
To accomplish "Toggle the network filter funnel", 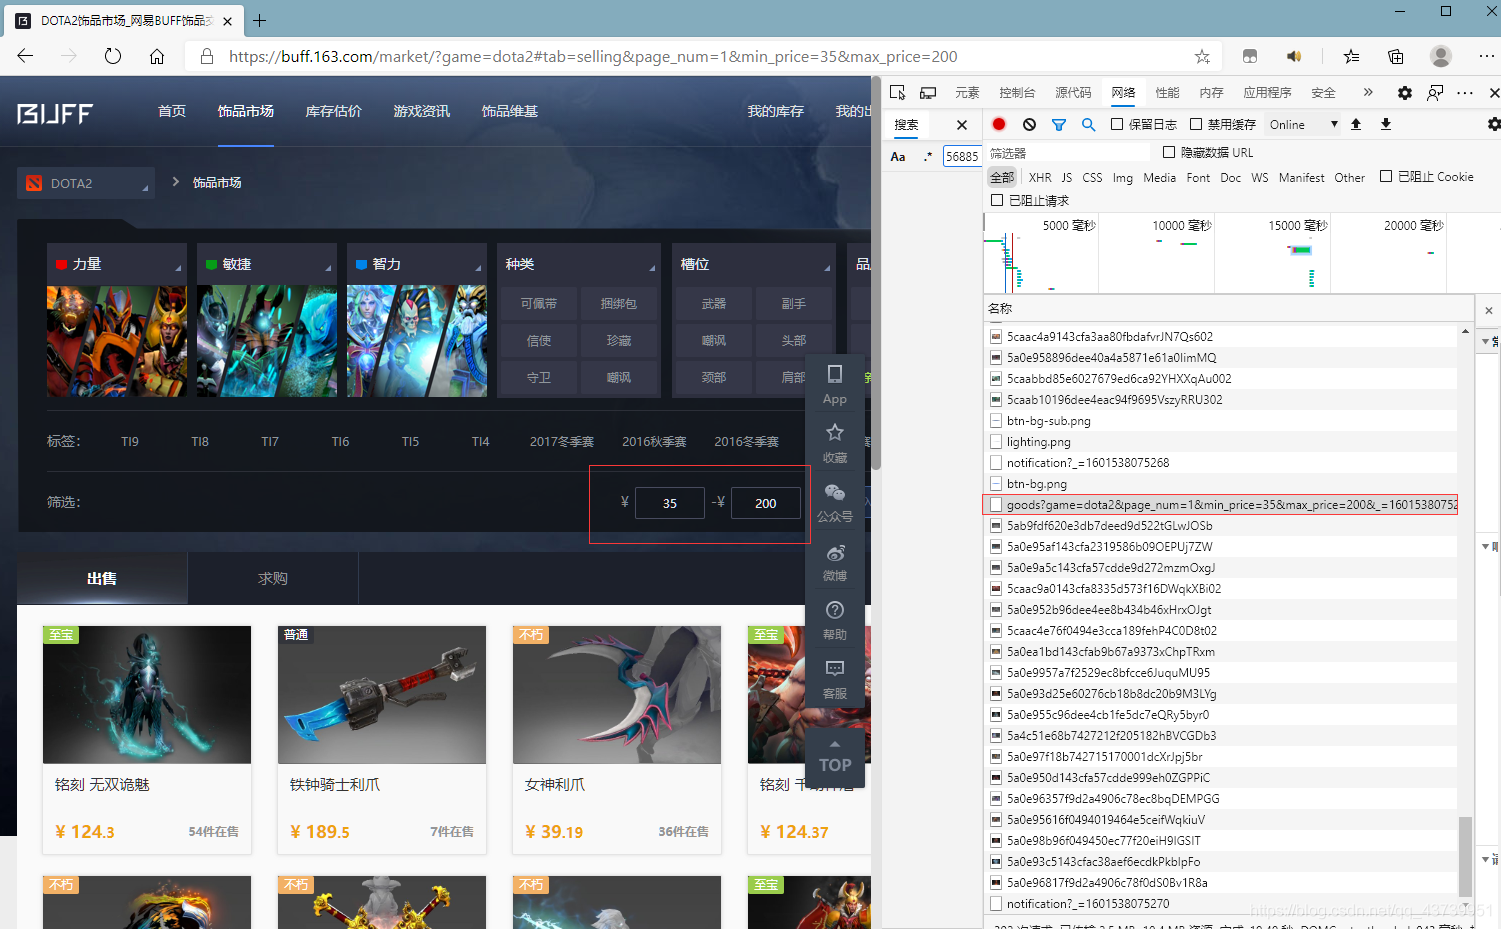I will coord(1059,124).
